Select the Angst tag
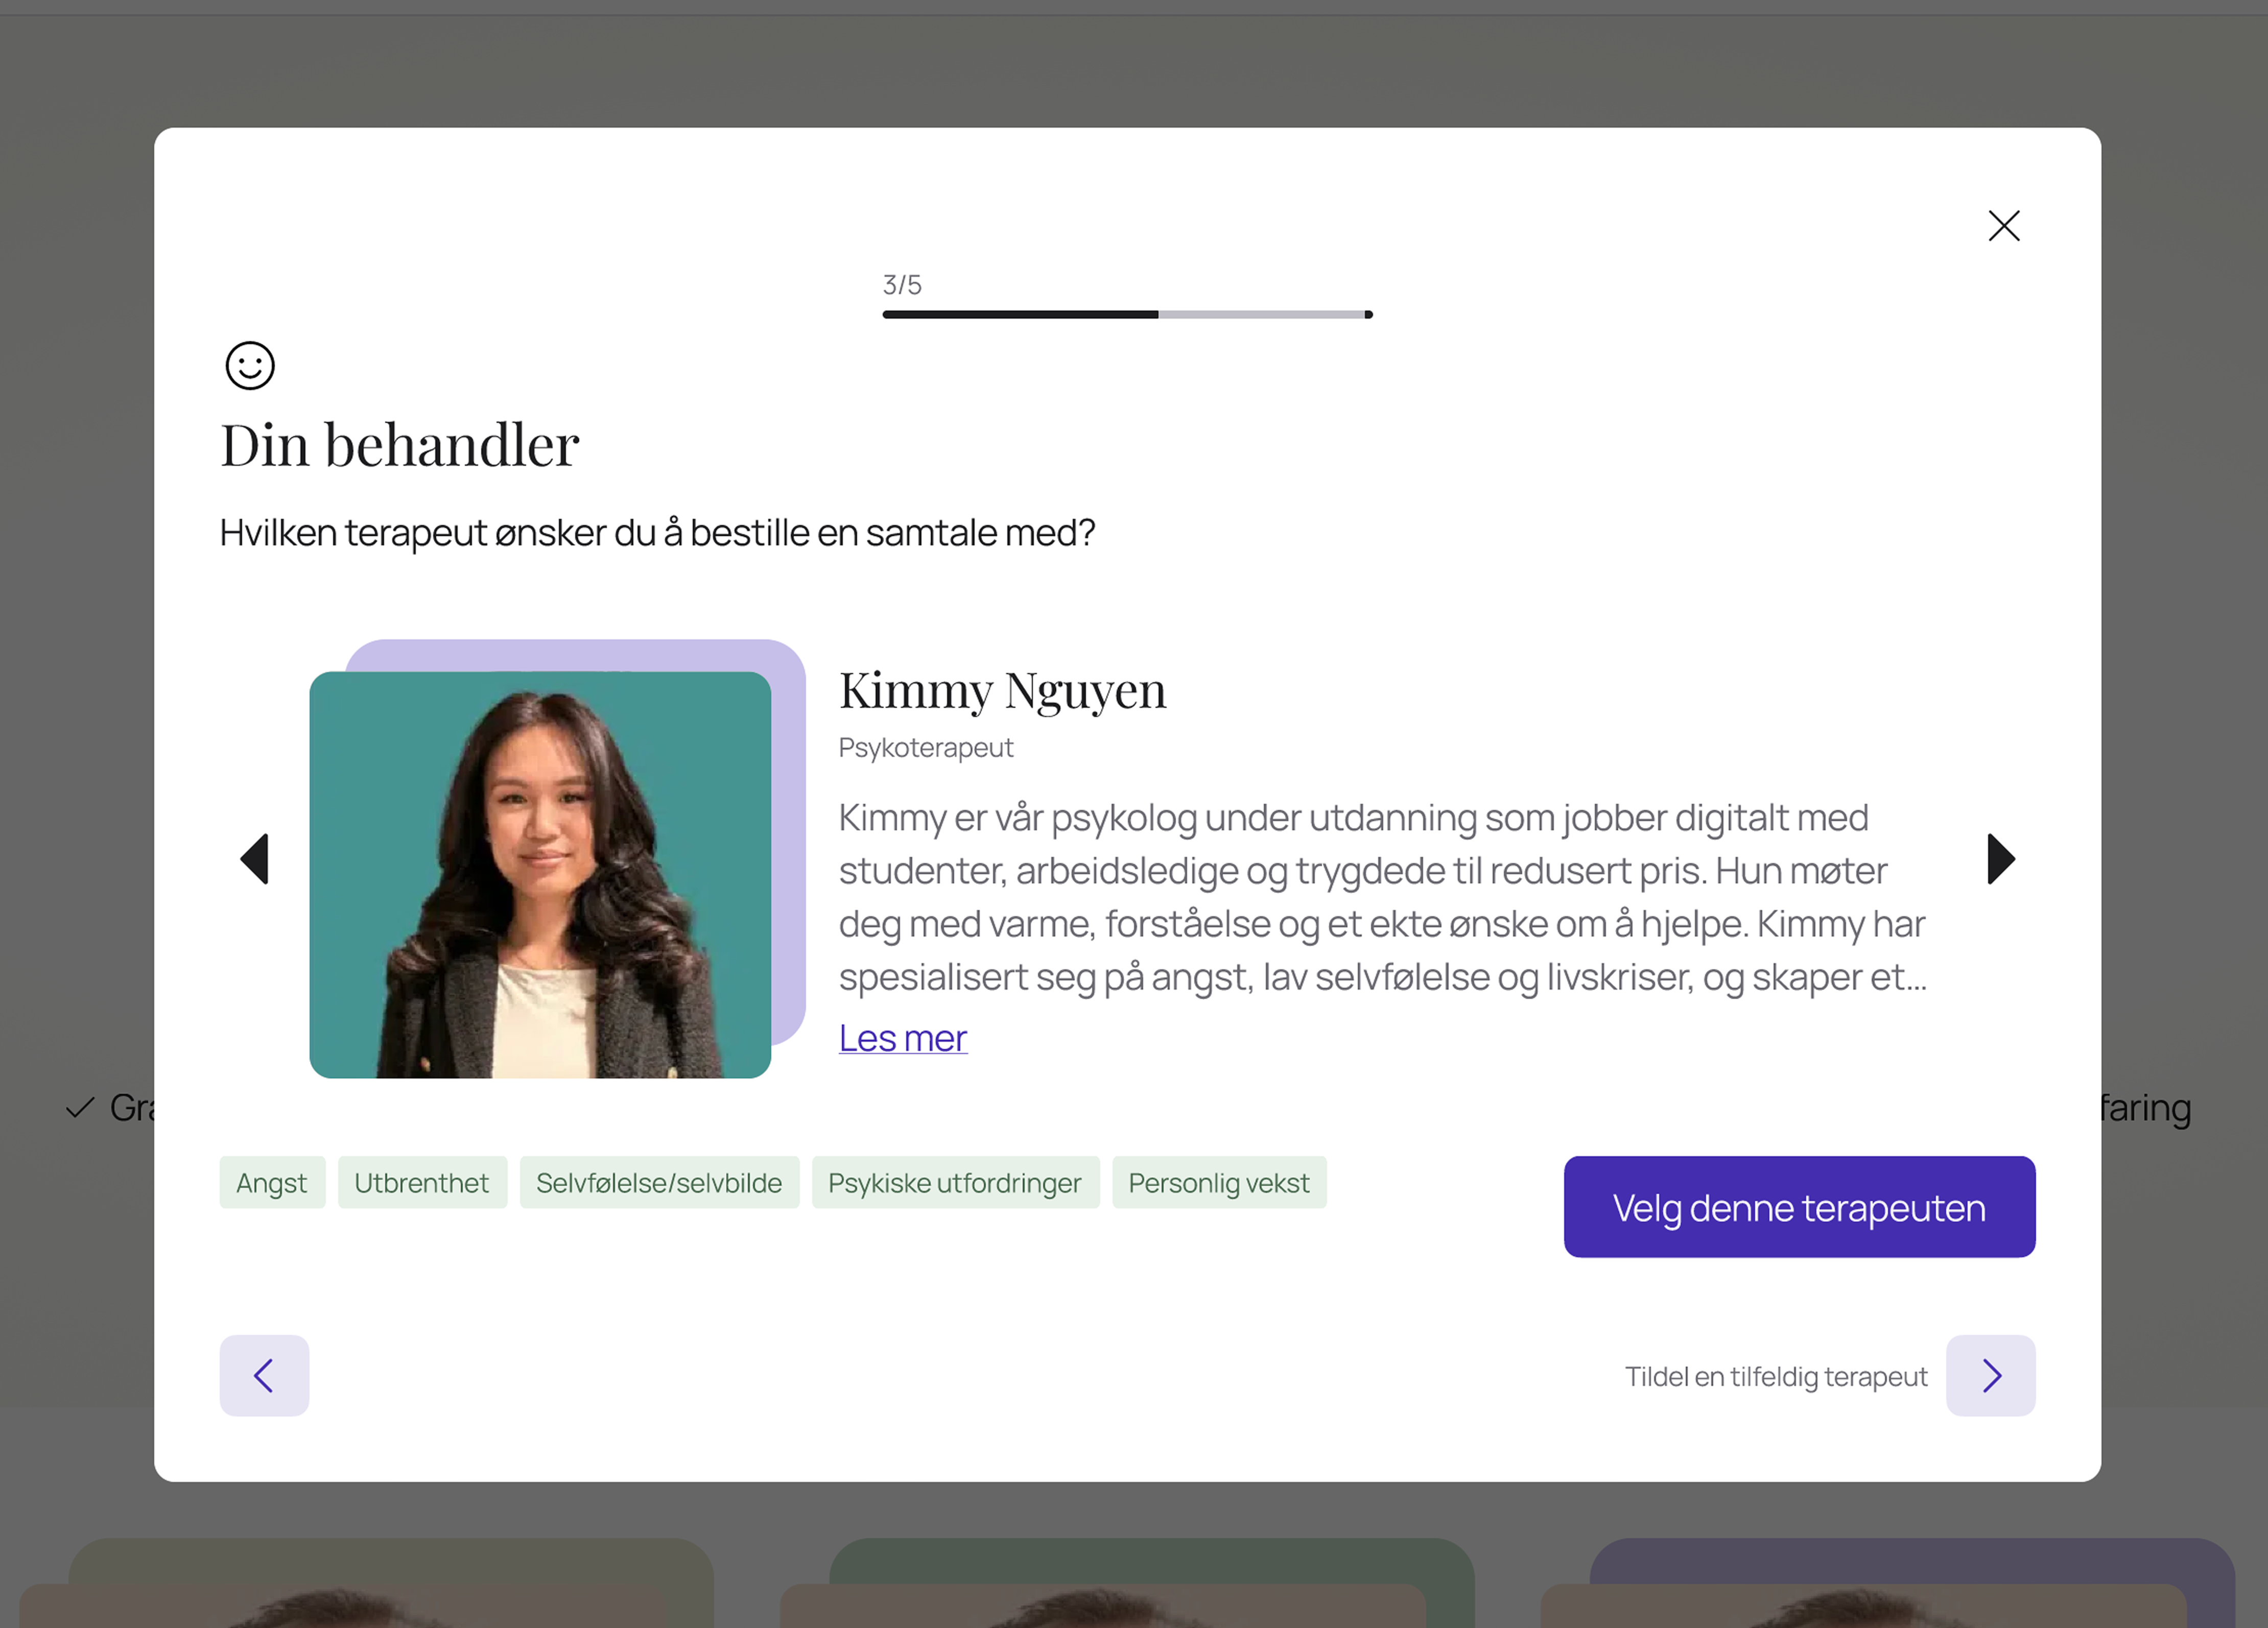This screenshot has height=1628, width=2268. (272, 1183)
